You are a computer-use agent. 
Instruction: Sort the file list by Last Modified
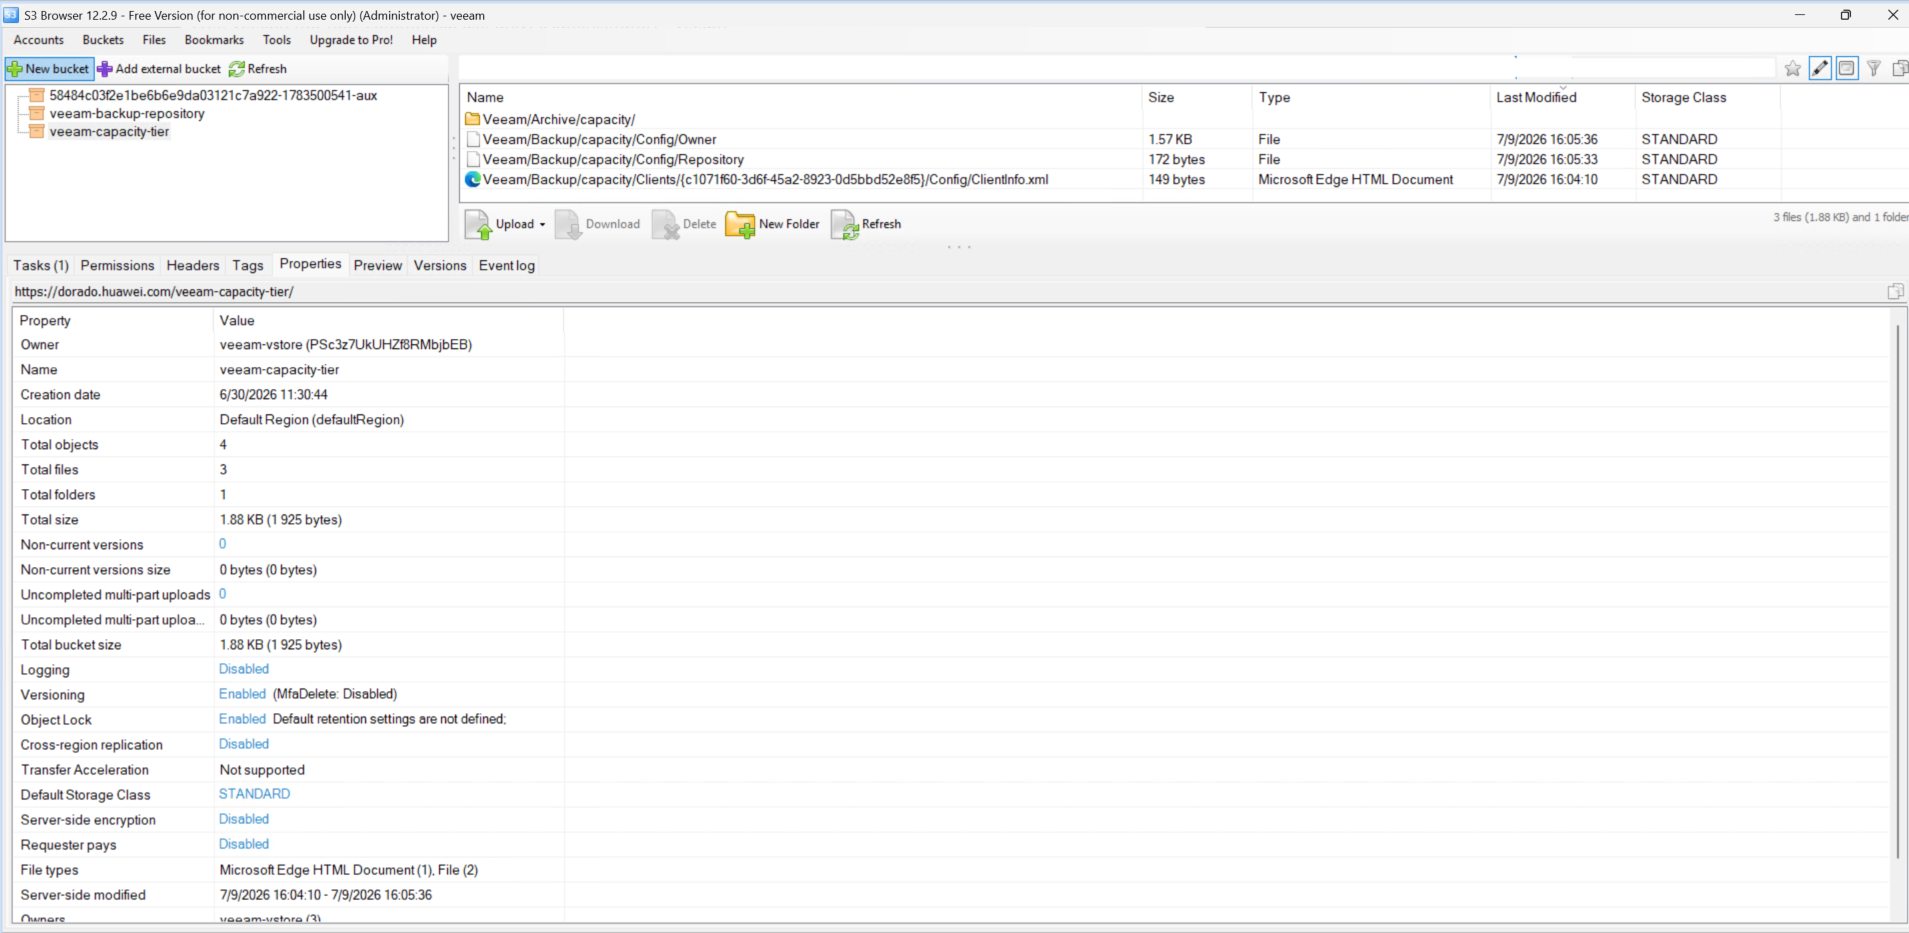[1563, 97]
